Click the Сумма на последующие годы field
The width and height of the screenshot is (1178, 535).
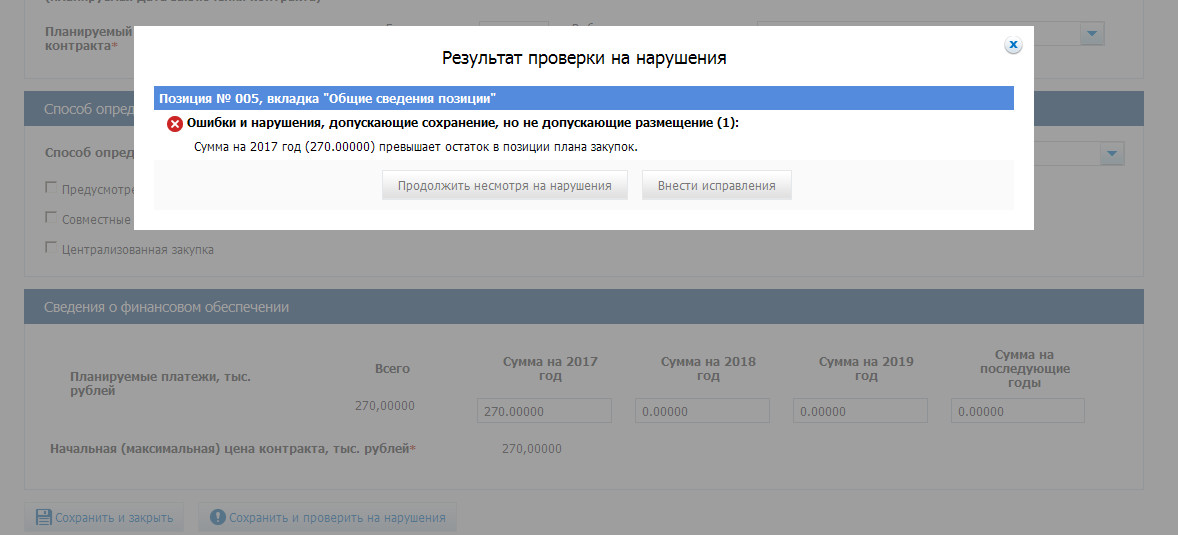tap(1017, 411)
